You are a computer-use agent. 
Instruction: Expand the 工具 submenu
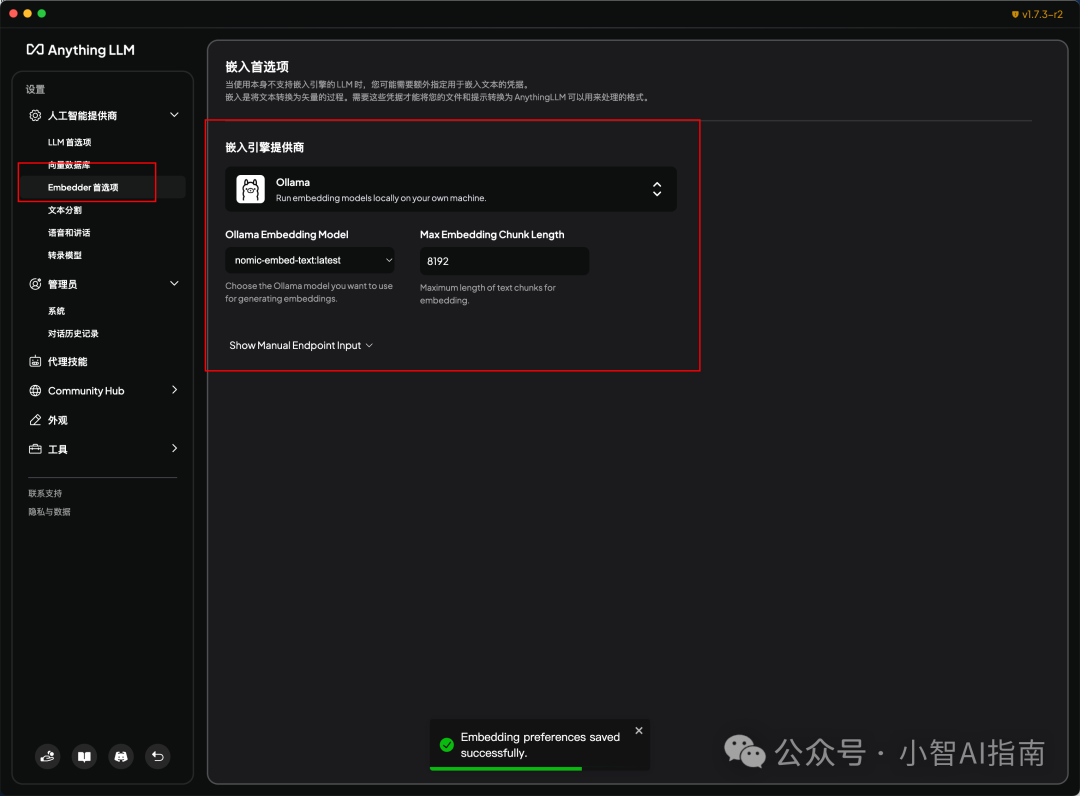pyautogui.click(x=174, y=449)
